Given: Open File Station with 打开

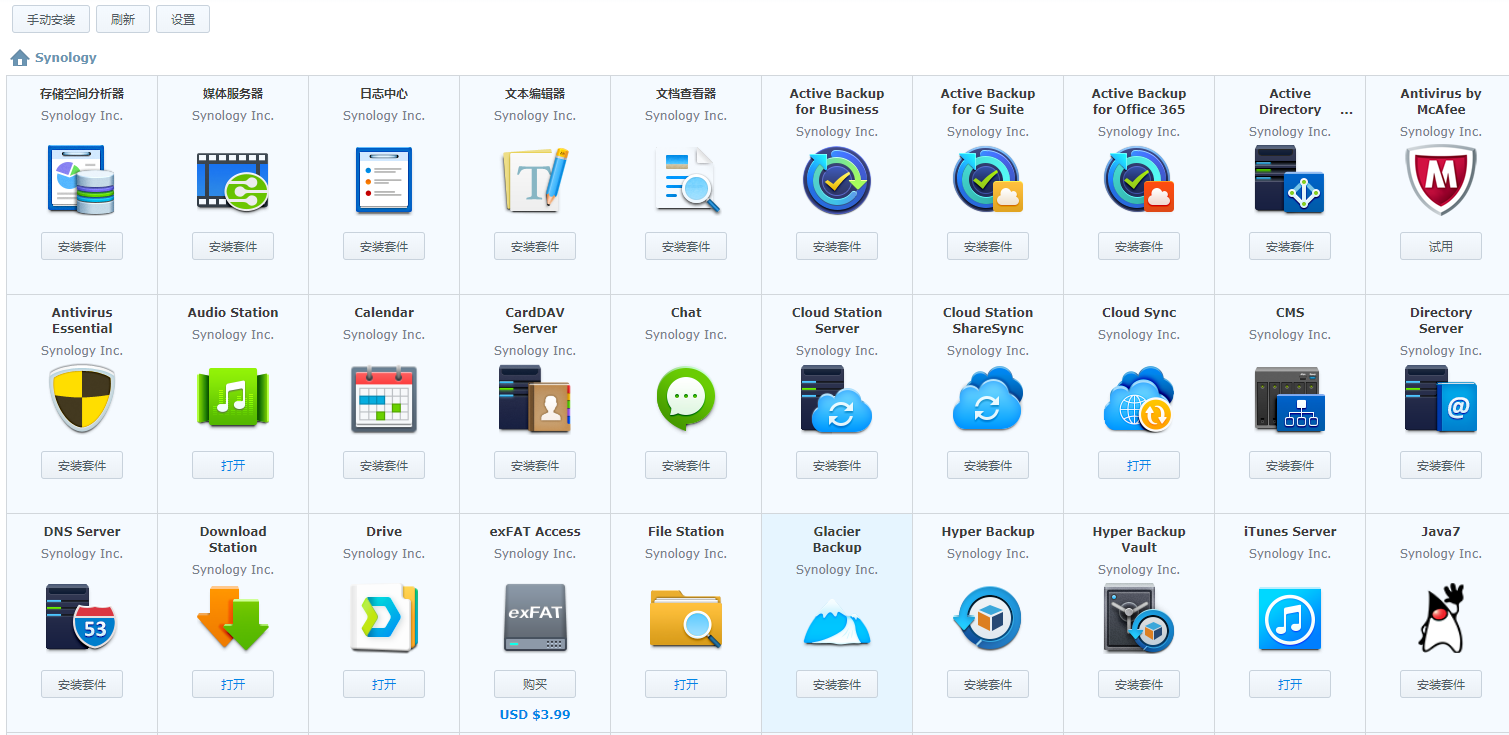Looking at the screenshot, I should tap(686, 684).
